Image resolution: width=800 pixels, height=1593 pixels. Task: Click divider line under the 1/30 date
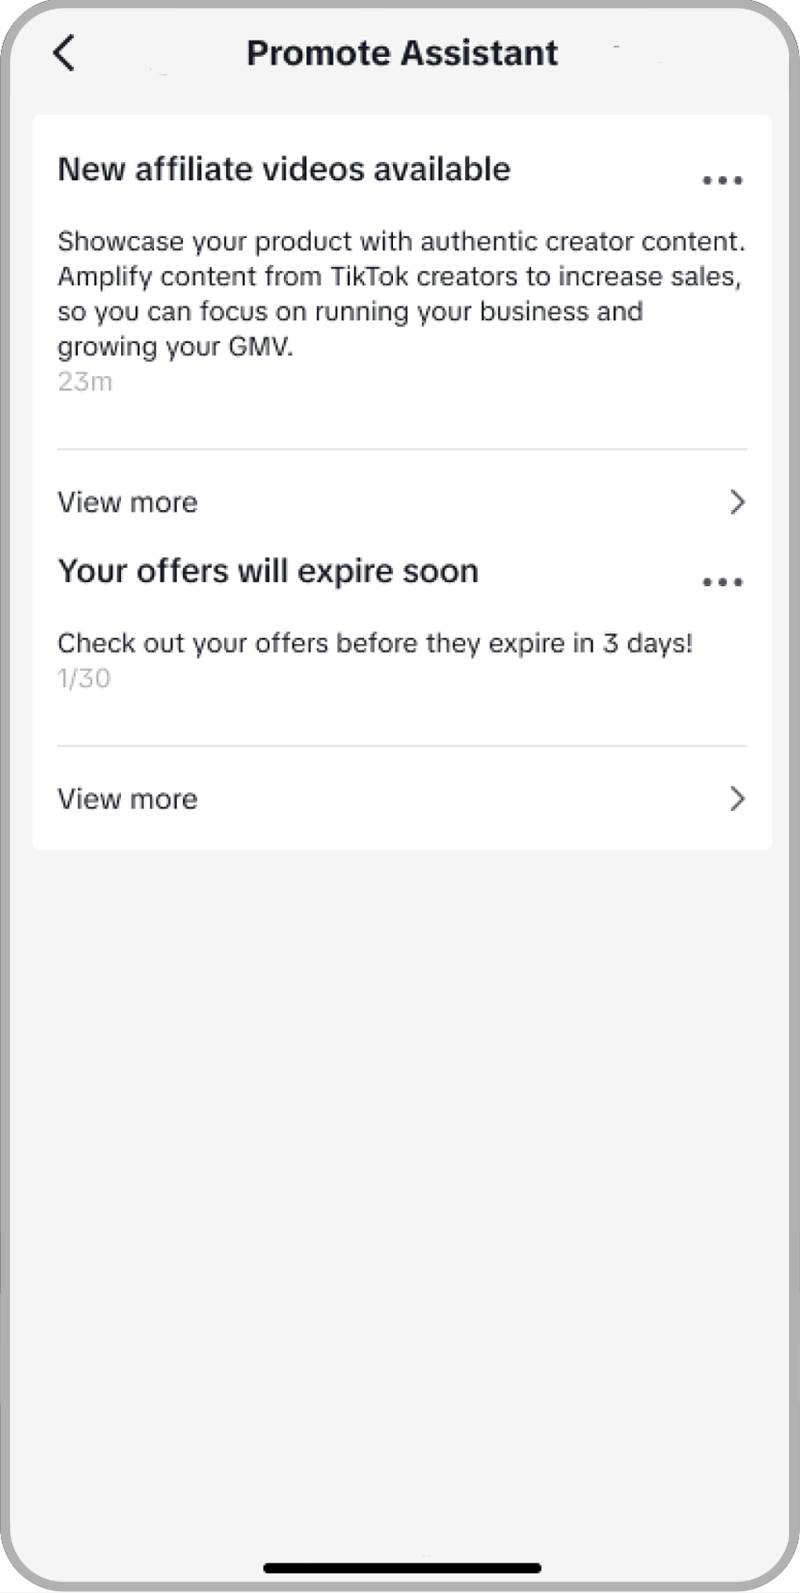402,746
